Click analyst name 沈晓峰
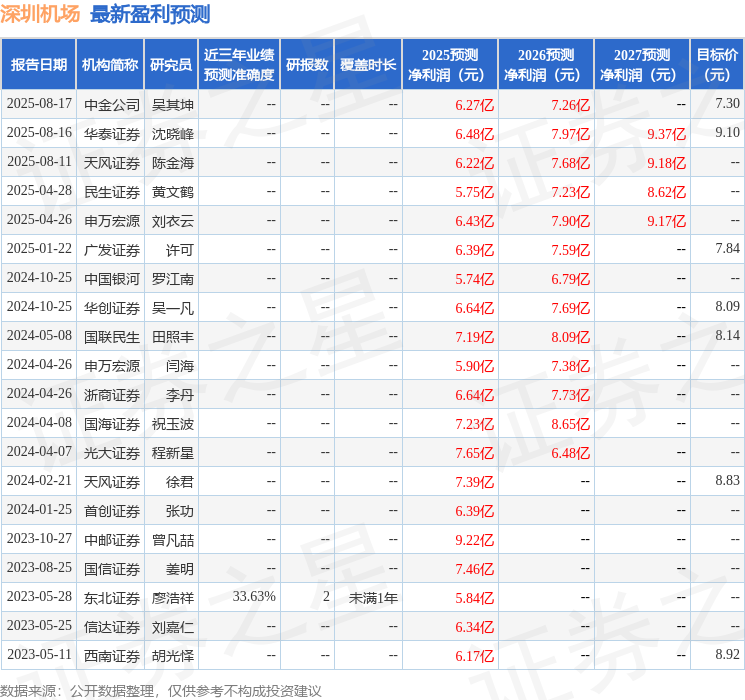 pyautogui.click(x=173, y=133)
